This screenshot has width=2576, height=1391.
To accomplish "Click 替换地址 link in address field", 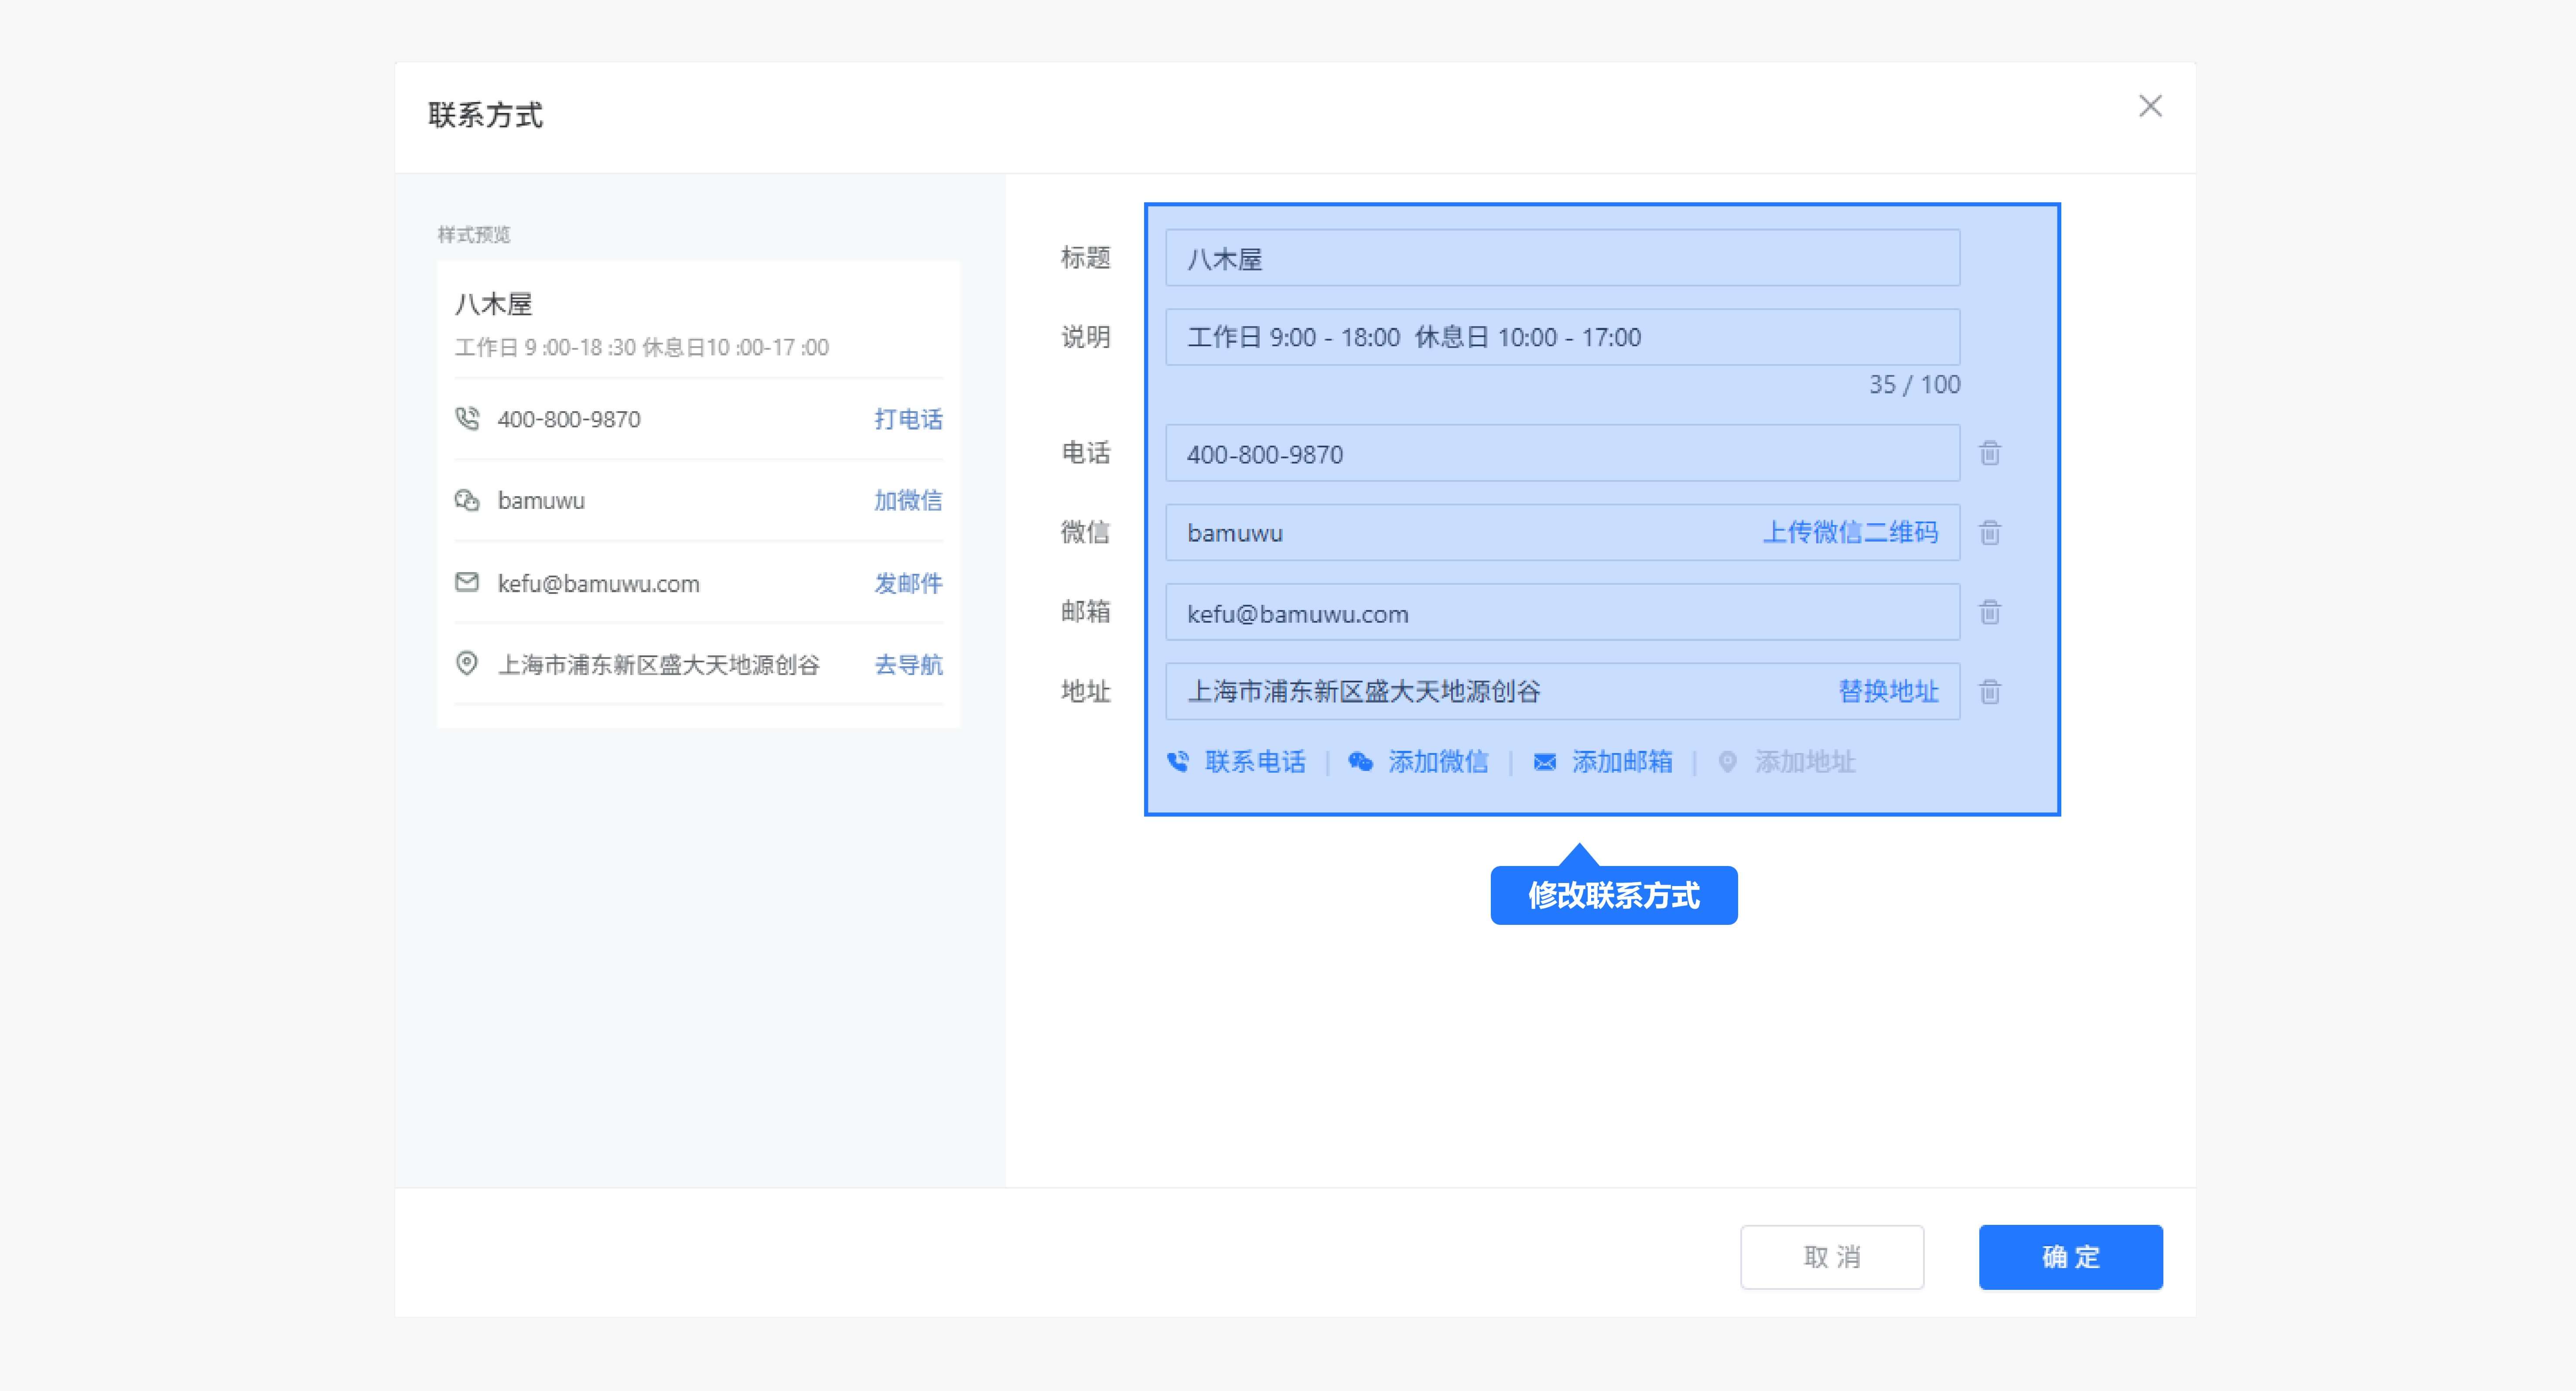I will pyautogui.click(x=1888, y=691).
